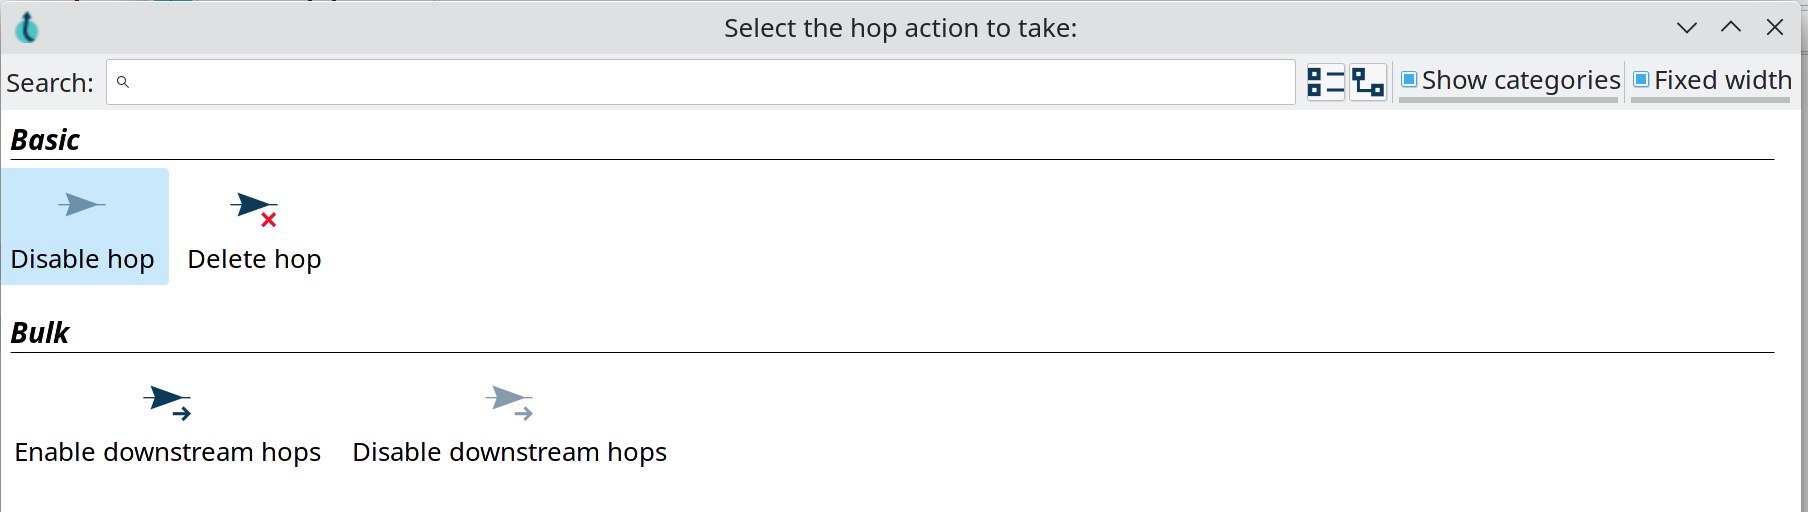Screen dimensions: 1808x512
Task: Click the "Disable downstream hops" text label
Action: (x=509, y=452)
